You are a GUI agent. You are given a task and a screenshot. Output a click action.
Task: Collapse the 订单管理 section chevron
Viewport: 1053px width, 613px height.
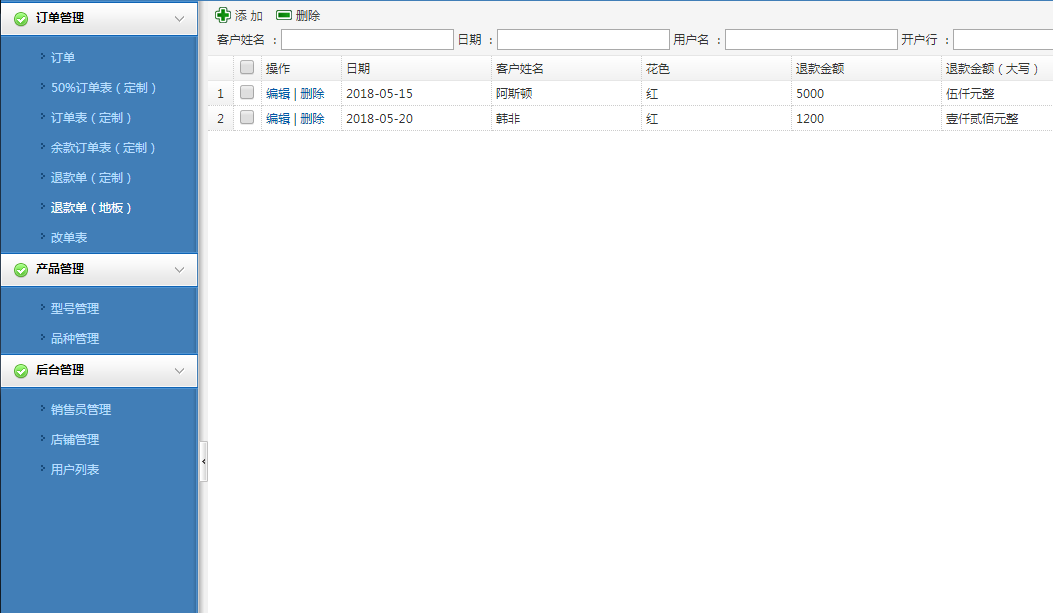pos(179,19)
